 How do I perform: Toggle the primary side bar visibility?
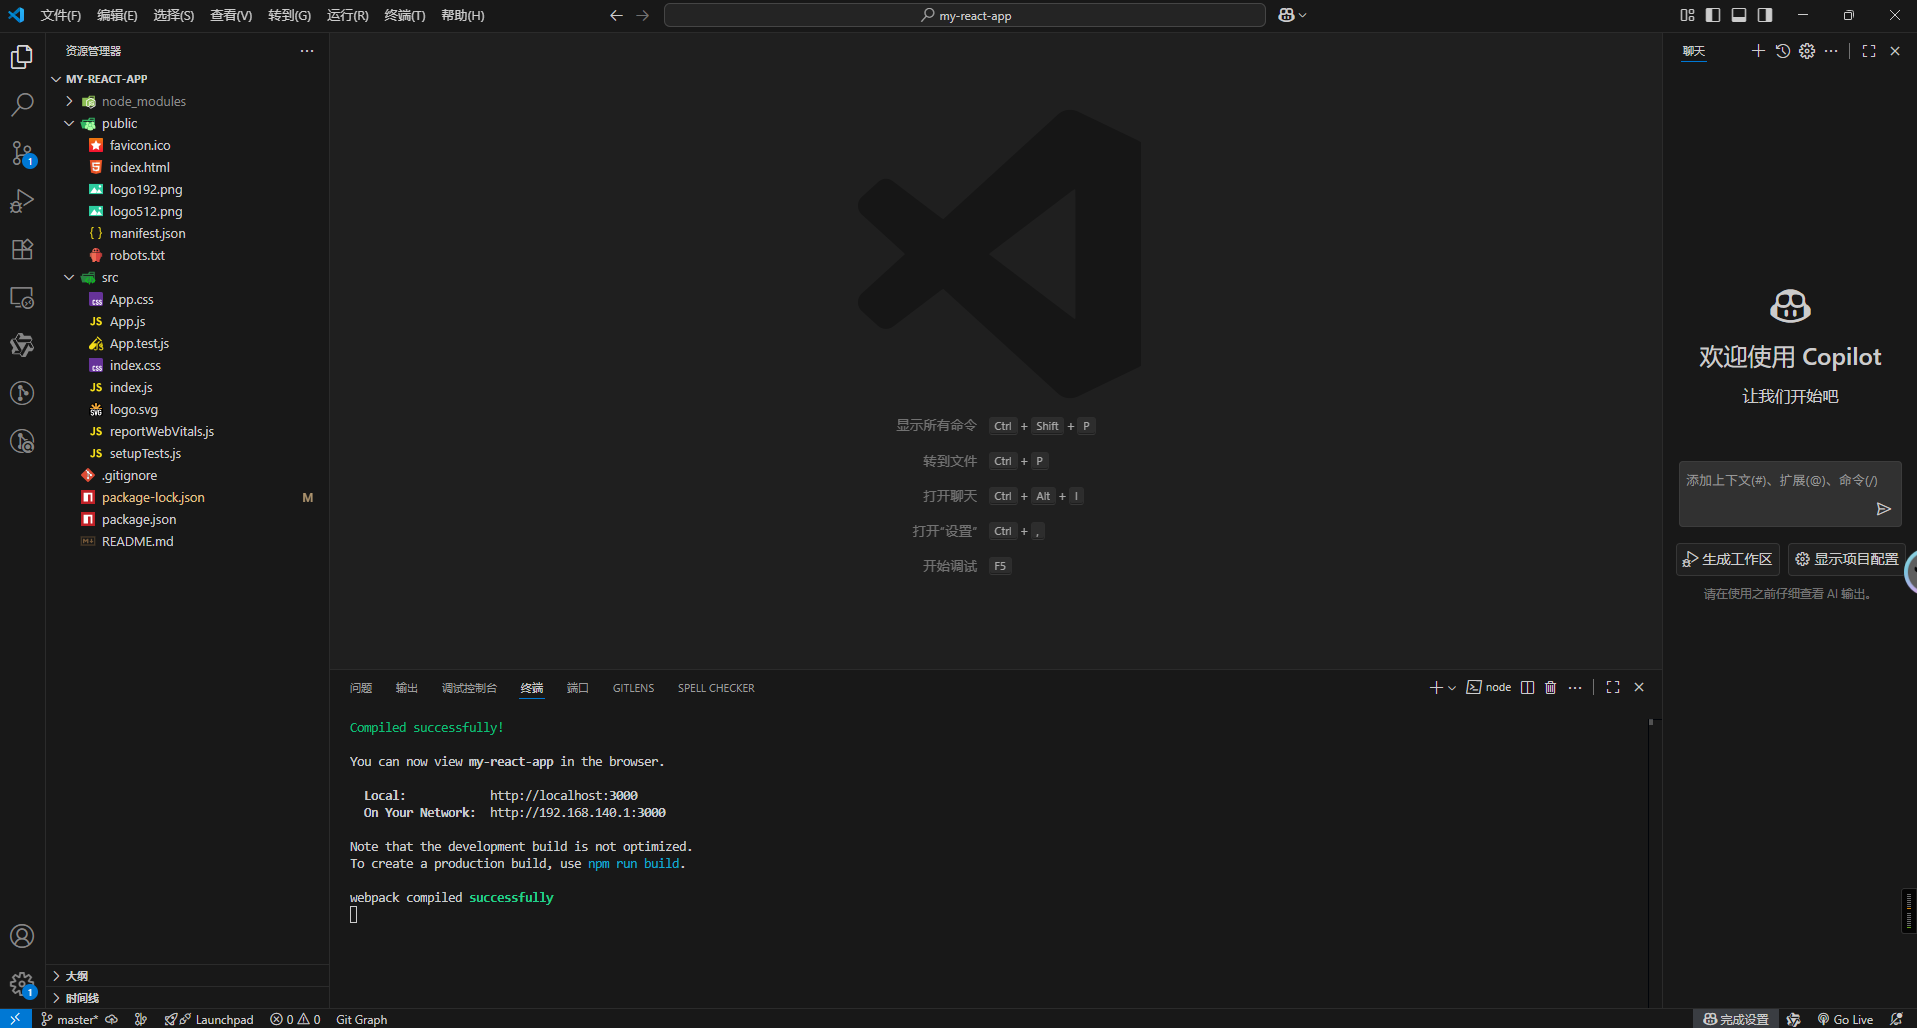pos(1713,15)
